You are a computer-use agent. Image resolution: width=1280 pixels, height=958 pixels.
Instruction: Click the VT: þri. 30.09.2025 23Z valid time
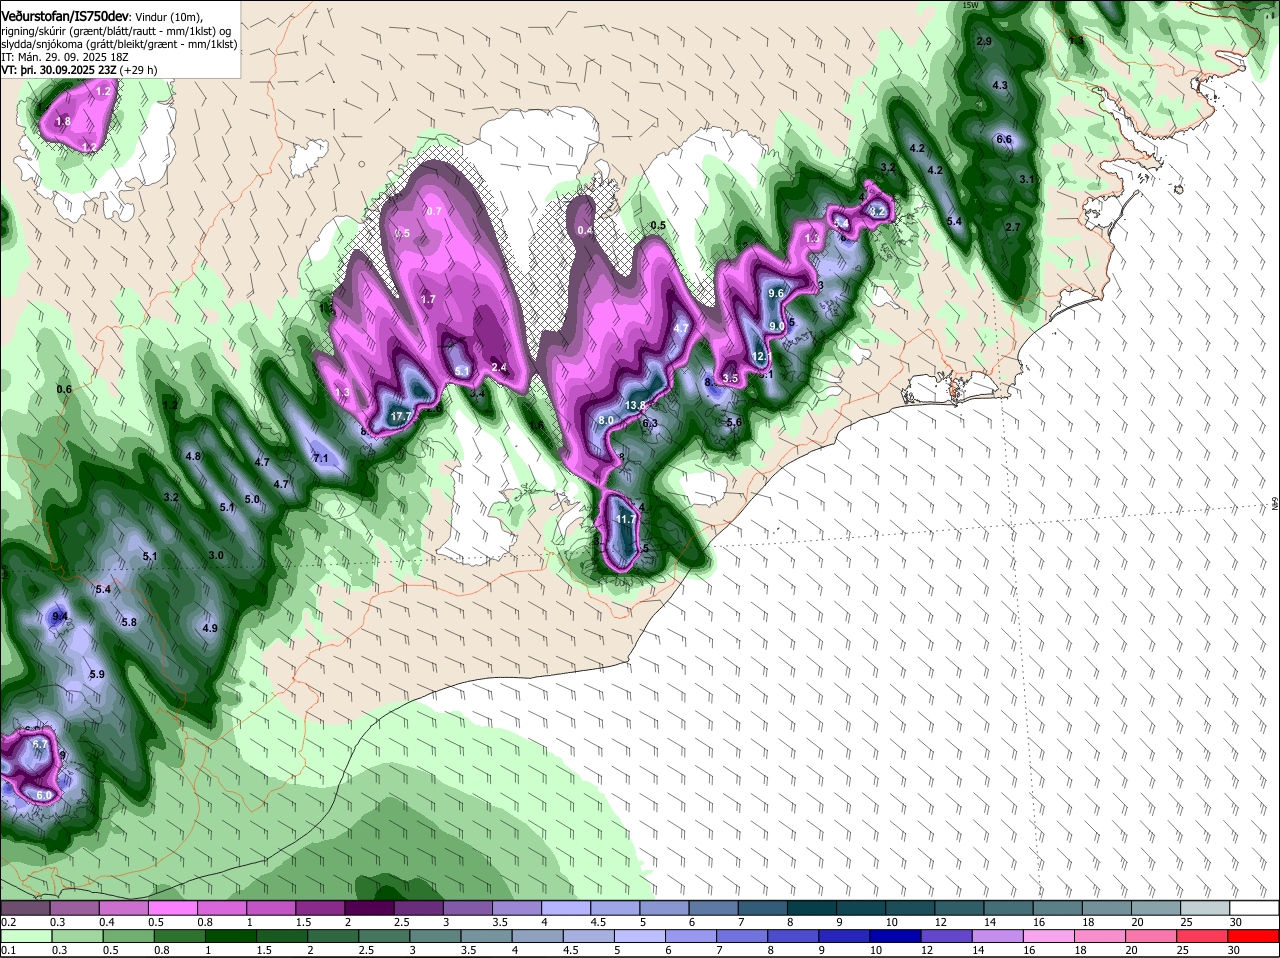59,70
